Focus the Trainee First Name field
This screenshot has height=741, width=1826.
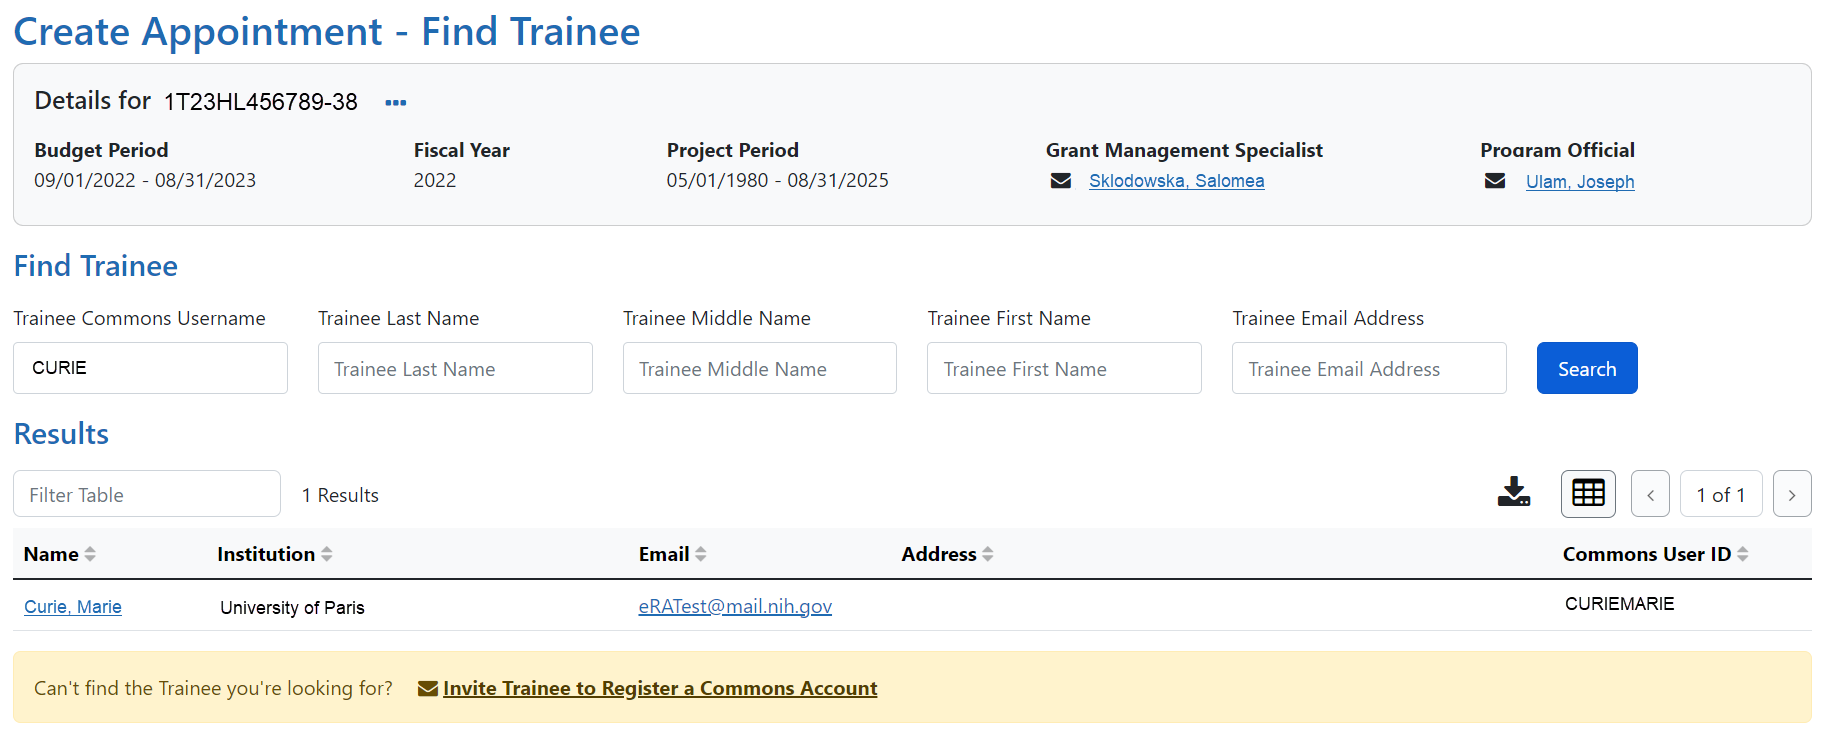[x=1064, y=368]
